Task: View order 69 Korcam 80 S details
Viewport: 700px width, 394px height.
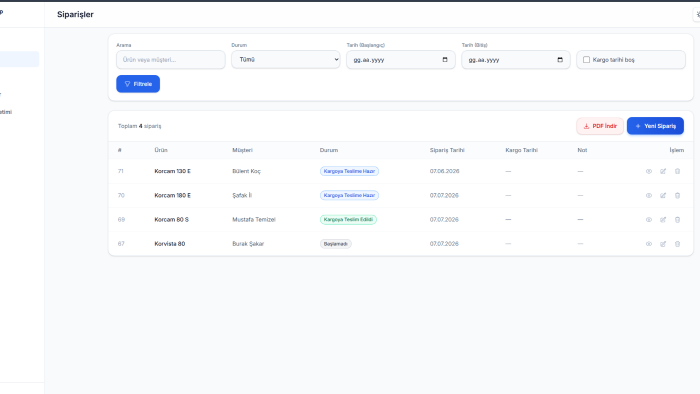Action: (x=649, y=220)
